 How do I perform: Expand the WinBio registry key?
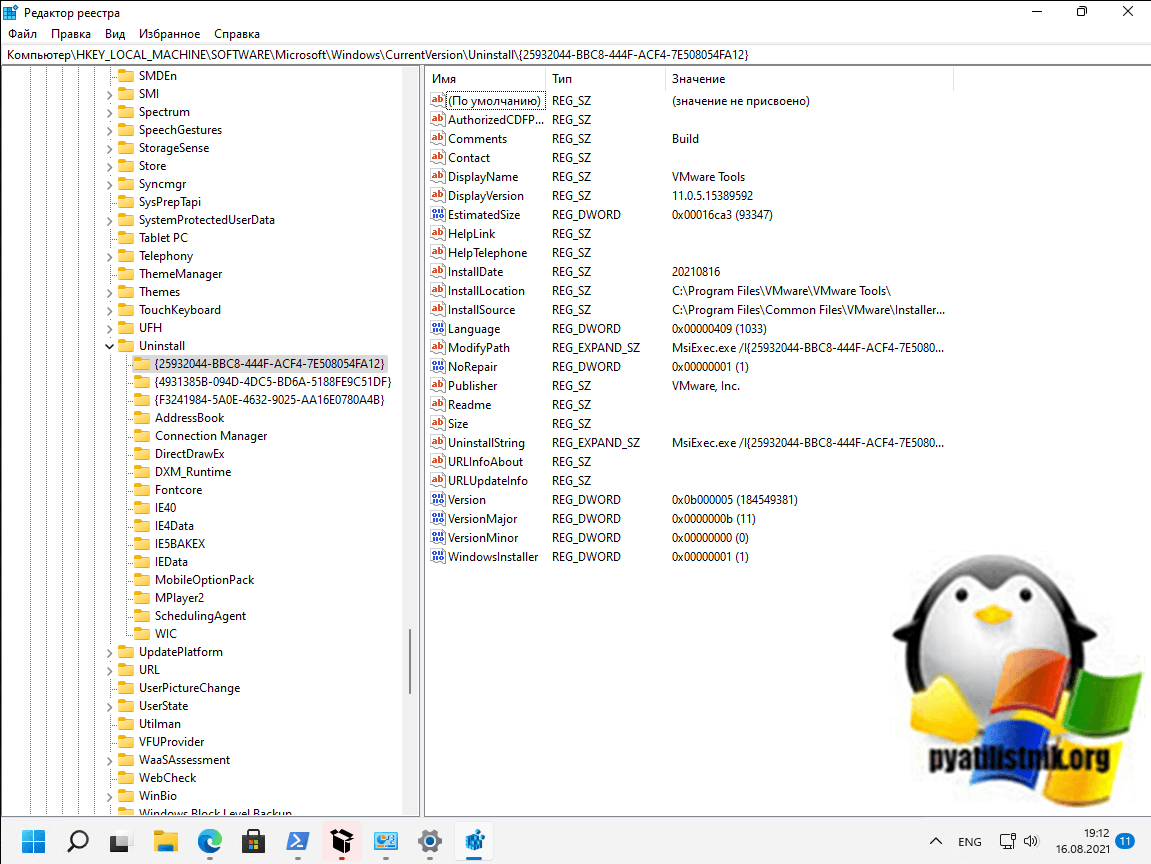coord(109,796)
